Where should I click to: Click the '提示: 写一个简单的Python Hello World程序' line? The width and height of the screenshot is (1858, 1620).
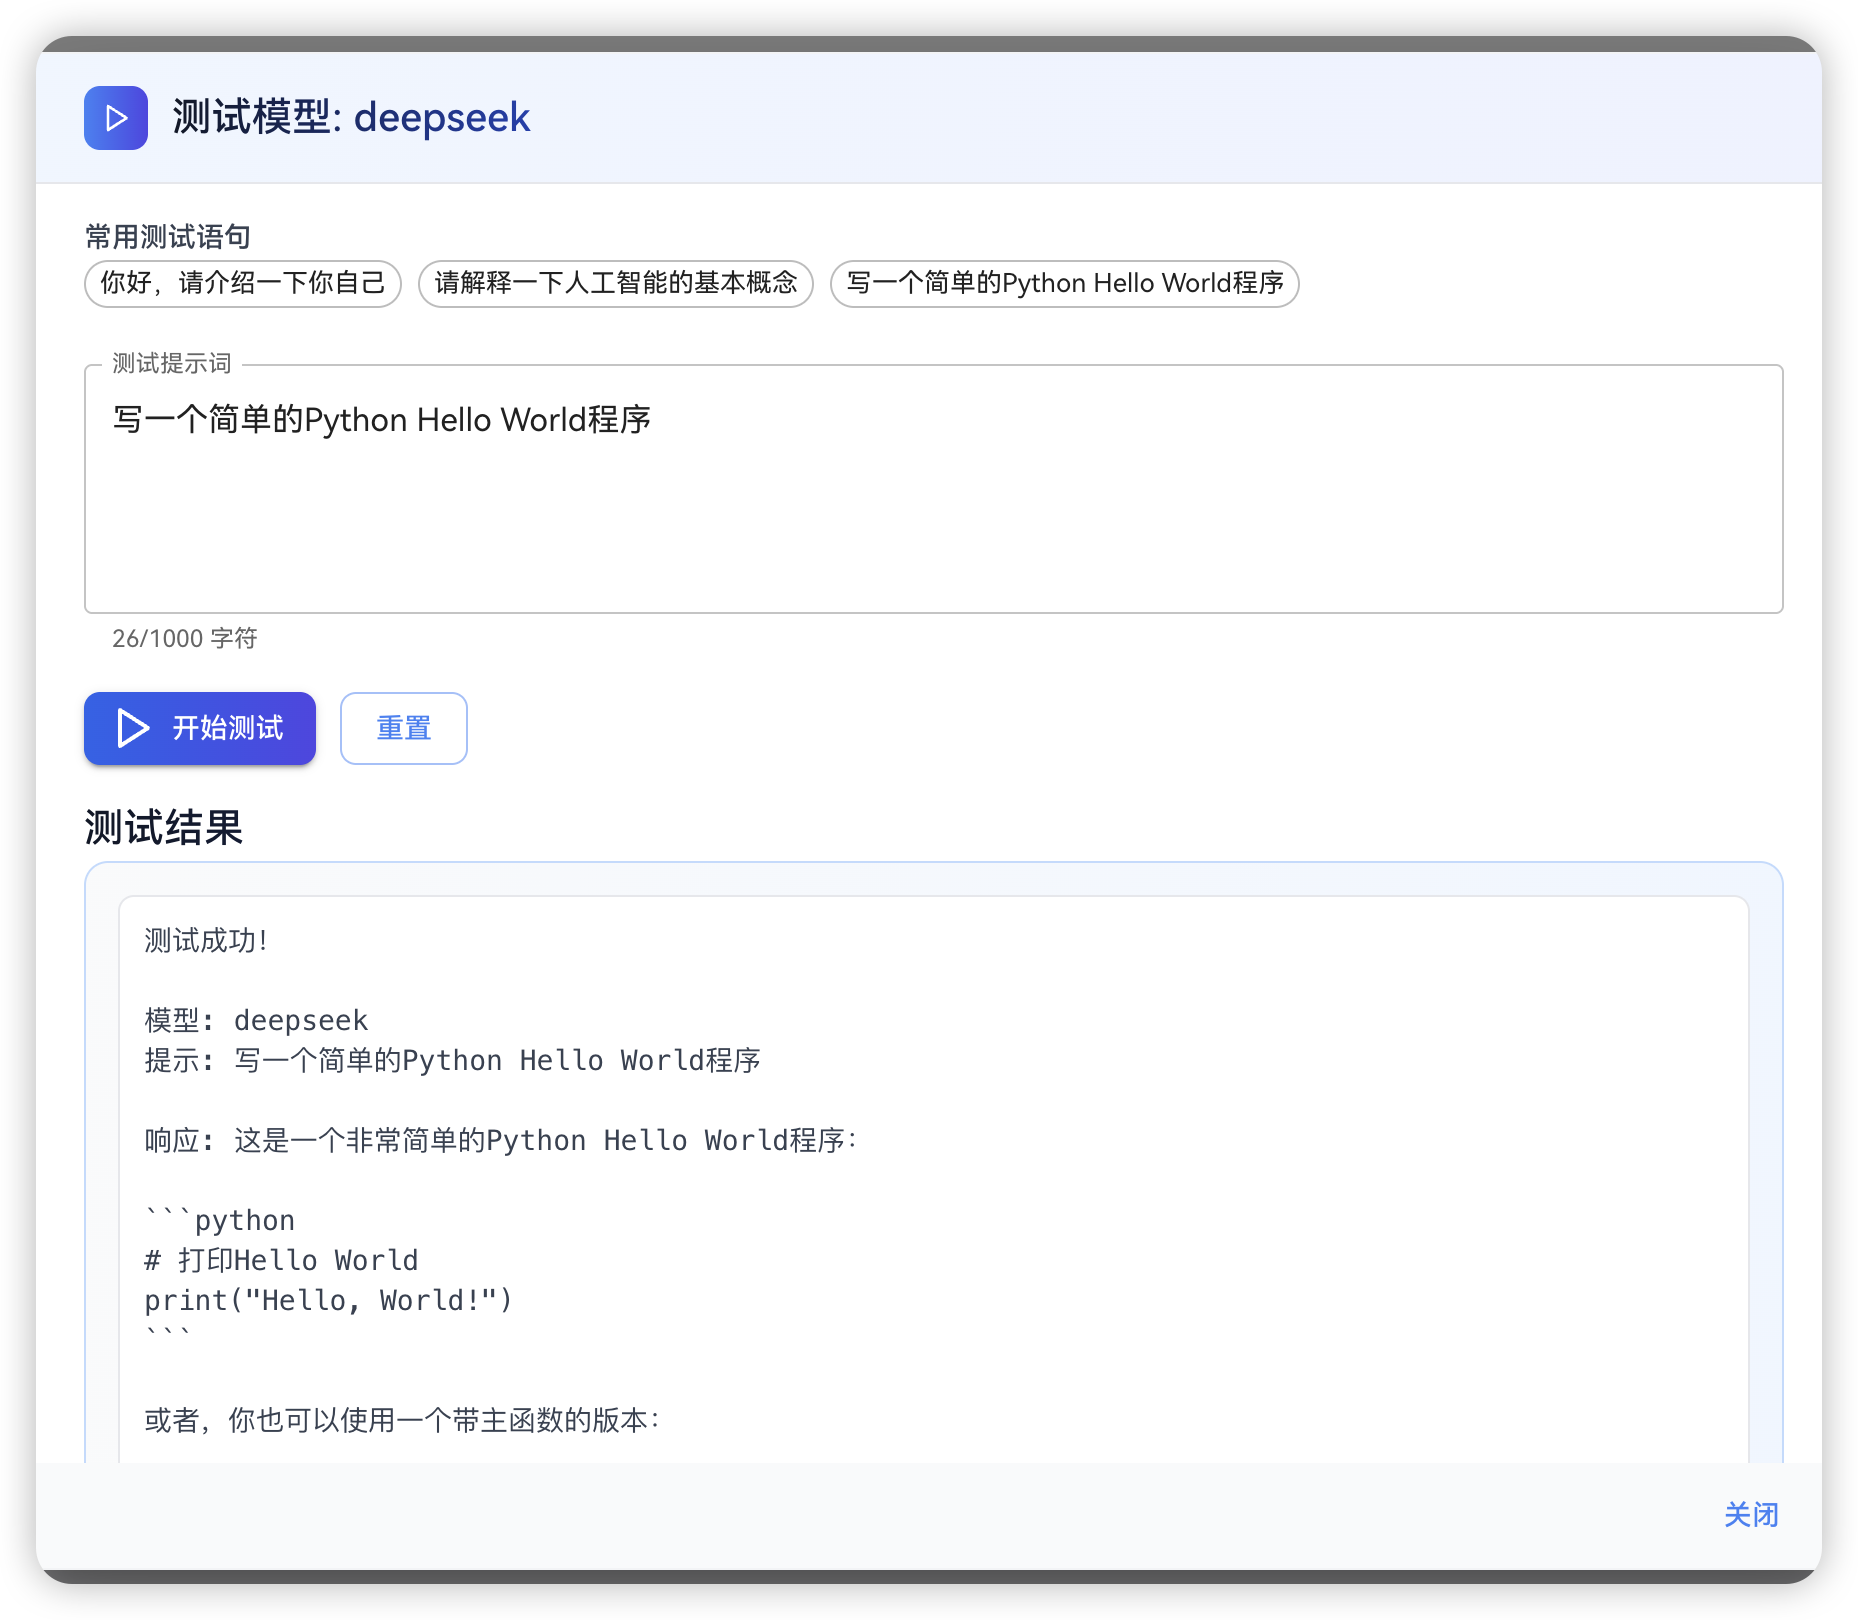pyautogui.click(x=453, y=1060)
